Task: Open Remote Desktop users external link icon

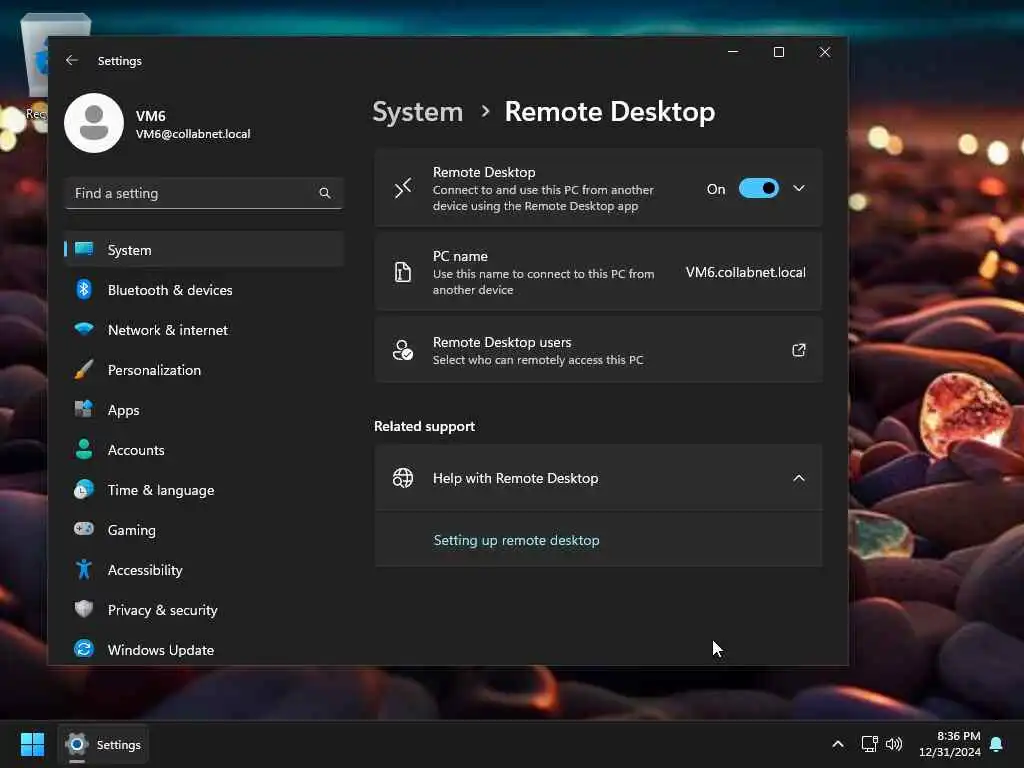Action: tap(799, 350)
